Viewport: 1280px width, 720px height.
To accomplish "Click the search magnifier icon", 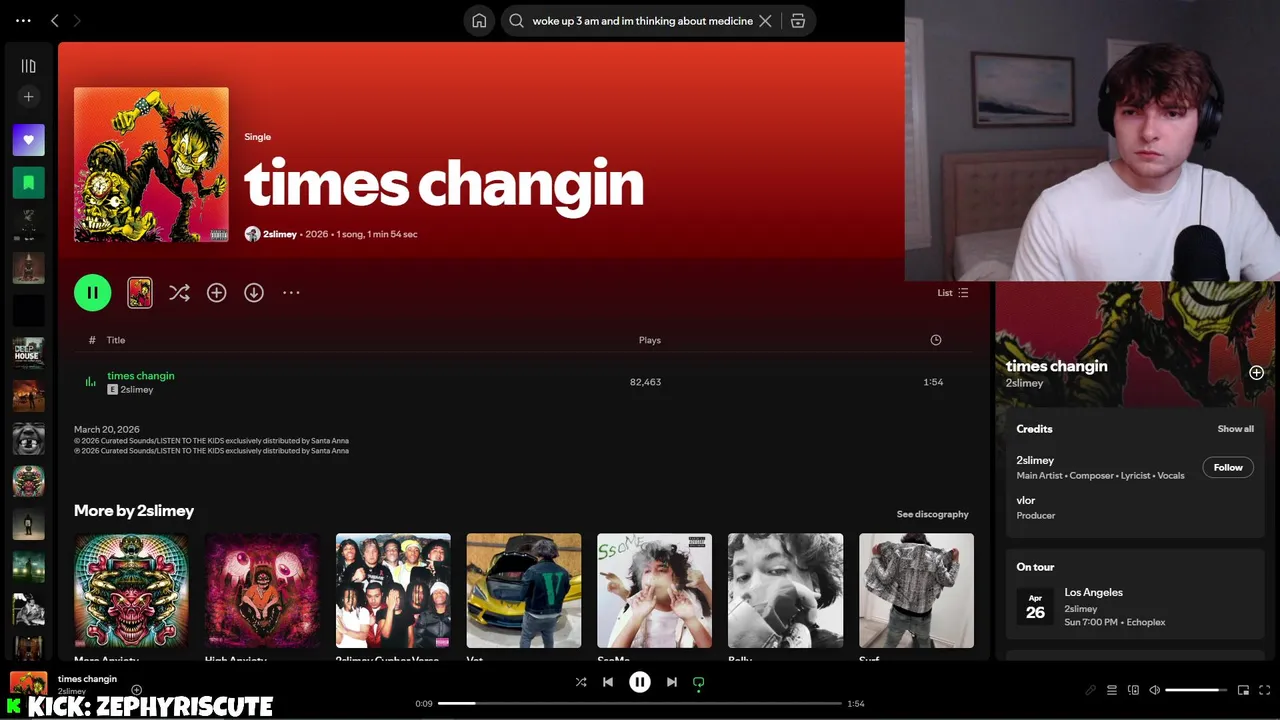I will click(x=516, y=21).
